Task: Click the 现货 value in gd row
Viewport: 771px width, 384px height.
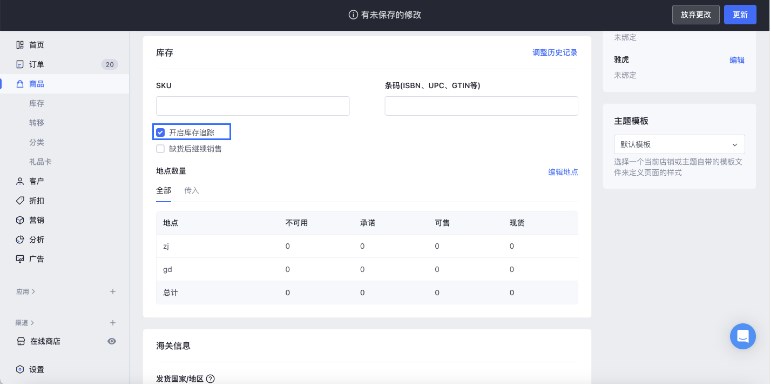Action: 512,269
